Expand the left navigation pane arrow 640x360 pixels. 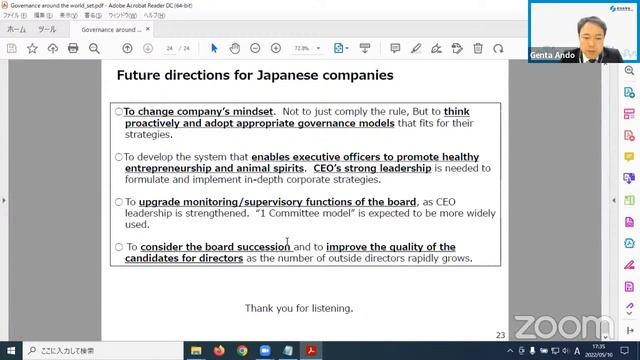click(x=4, y=200)
